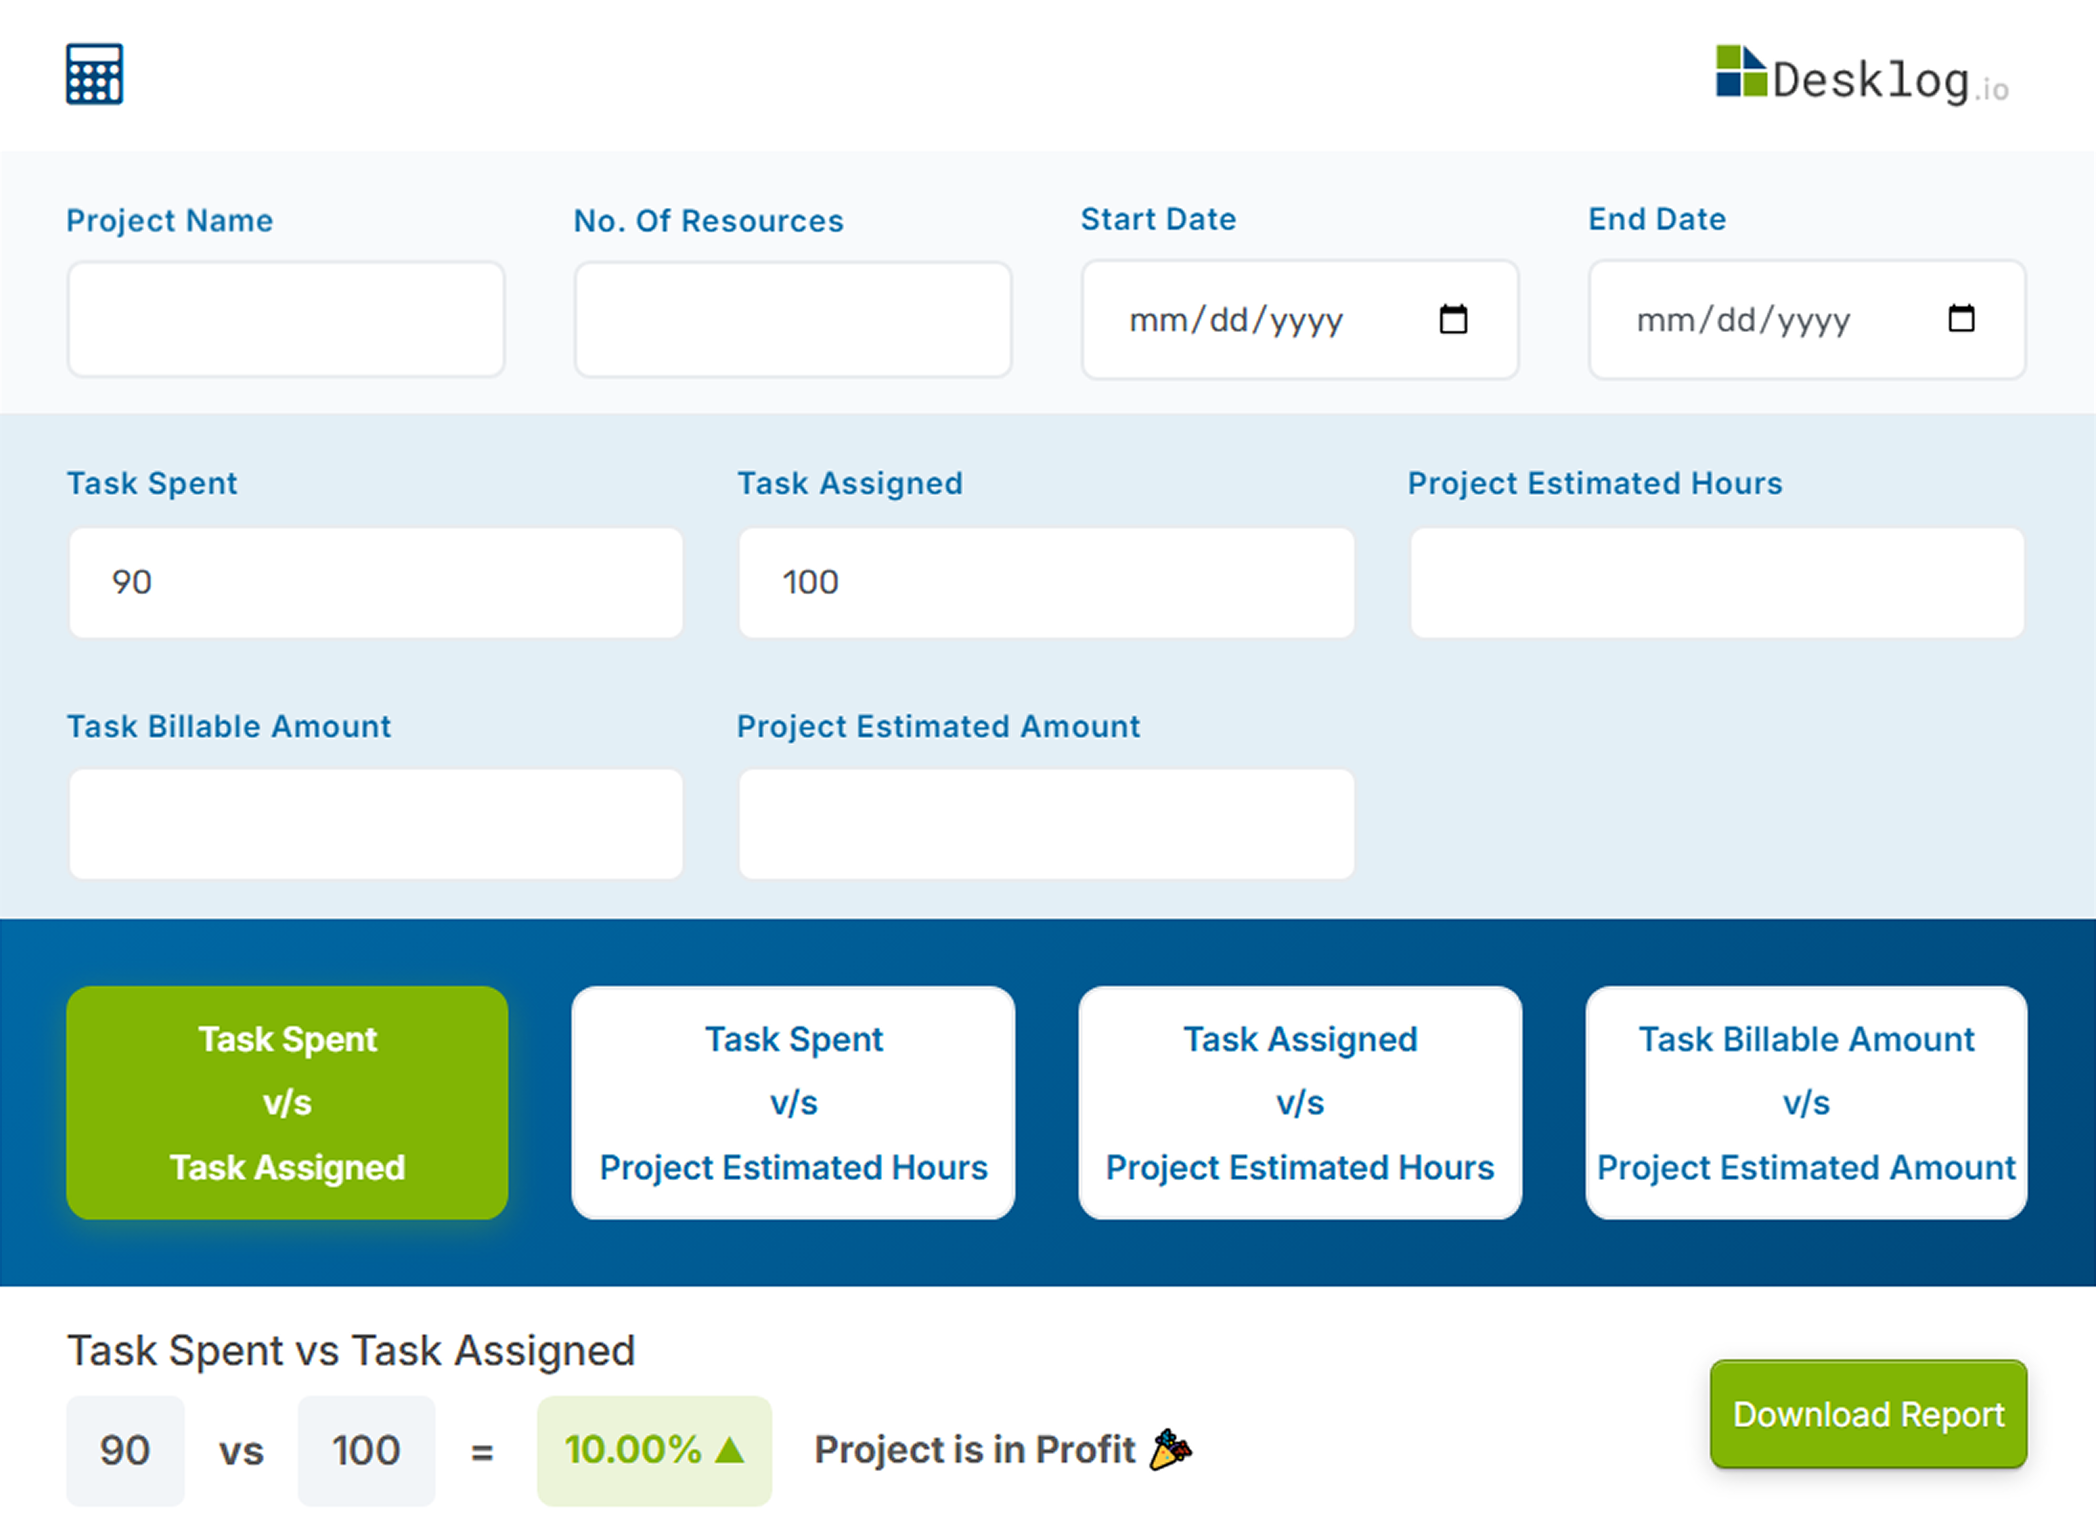Select Task Assigned vs Project Estimated Hours comparison
This screenshot has width=2096, height=1540.
(x=1299, y=1102)
